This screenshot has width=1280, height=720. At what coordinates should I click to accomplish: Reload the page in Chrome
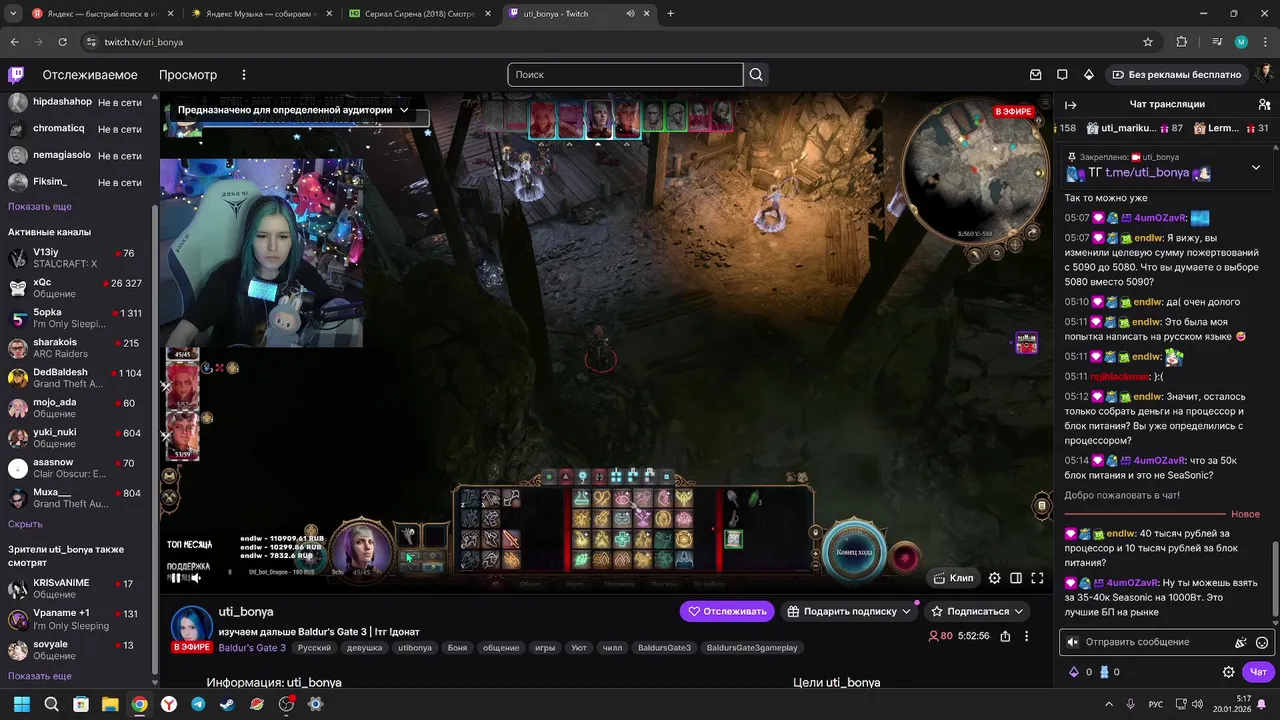point(63,42)
